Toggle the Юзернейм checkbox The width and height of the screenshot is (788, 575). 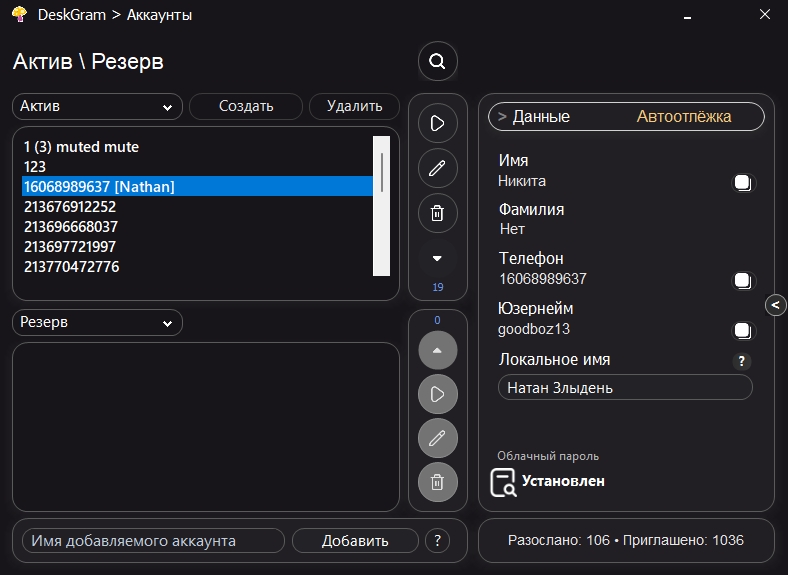(743, 330)
